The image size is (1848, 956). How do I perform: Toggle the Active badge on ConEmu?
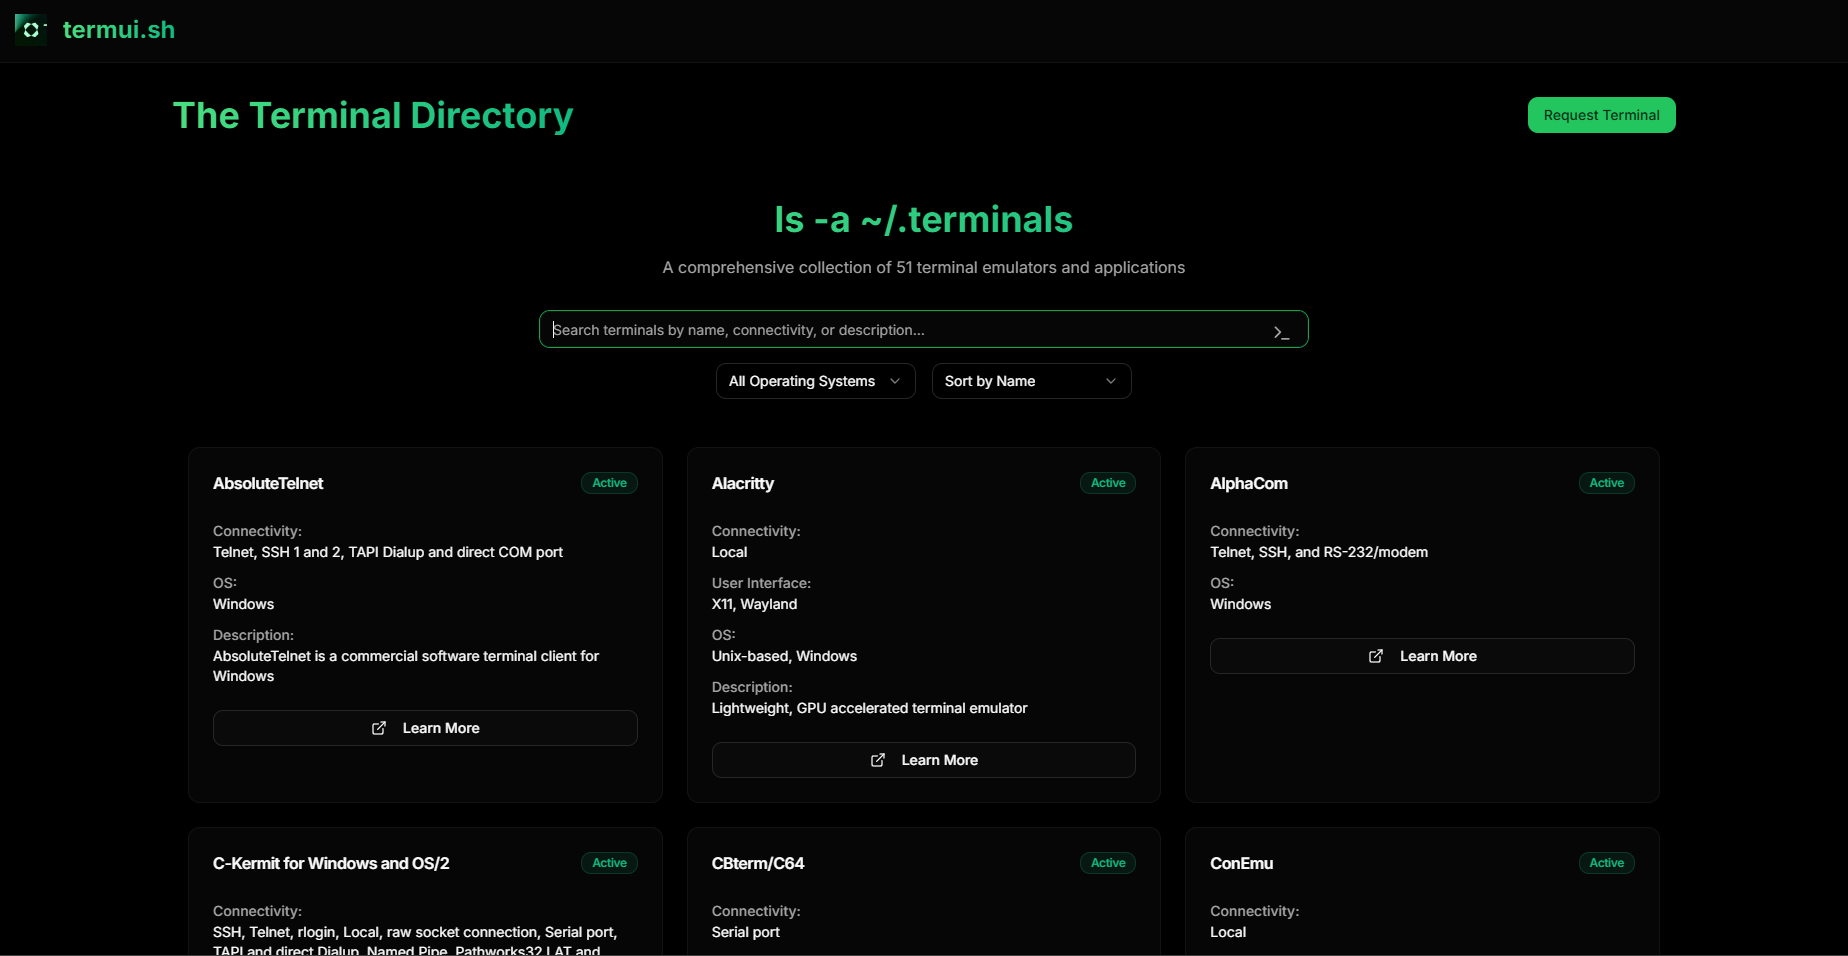1606,863
